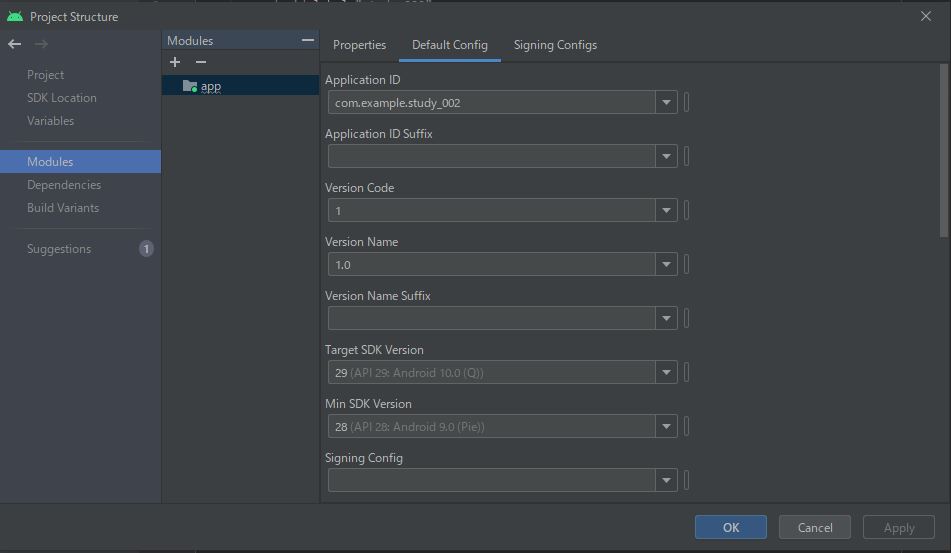Screen dimensions: 951x553
Task: Open Dependencies in the sidebar
Action: click(x=64, y=185)
